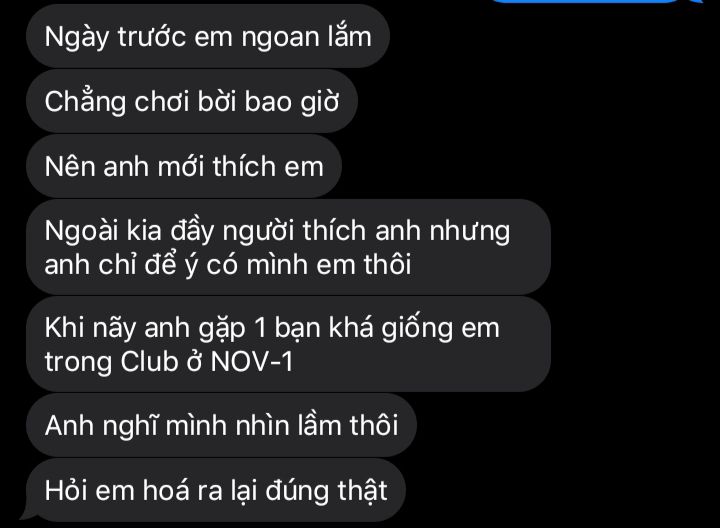Viewport: 720px width, 528px height.
Task: Tap the word 'nhưng' in the long message
Action: coord(470,232)
